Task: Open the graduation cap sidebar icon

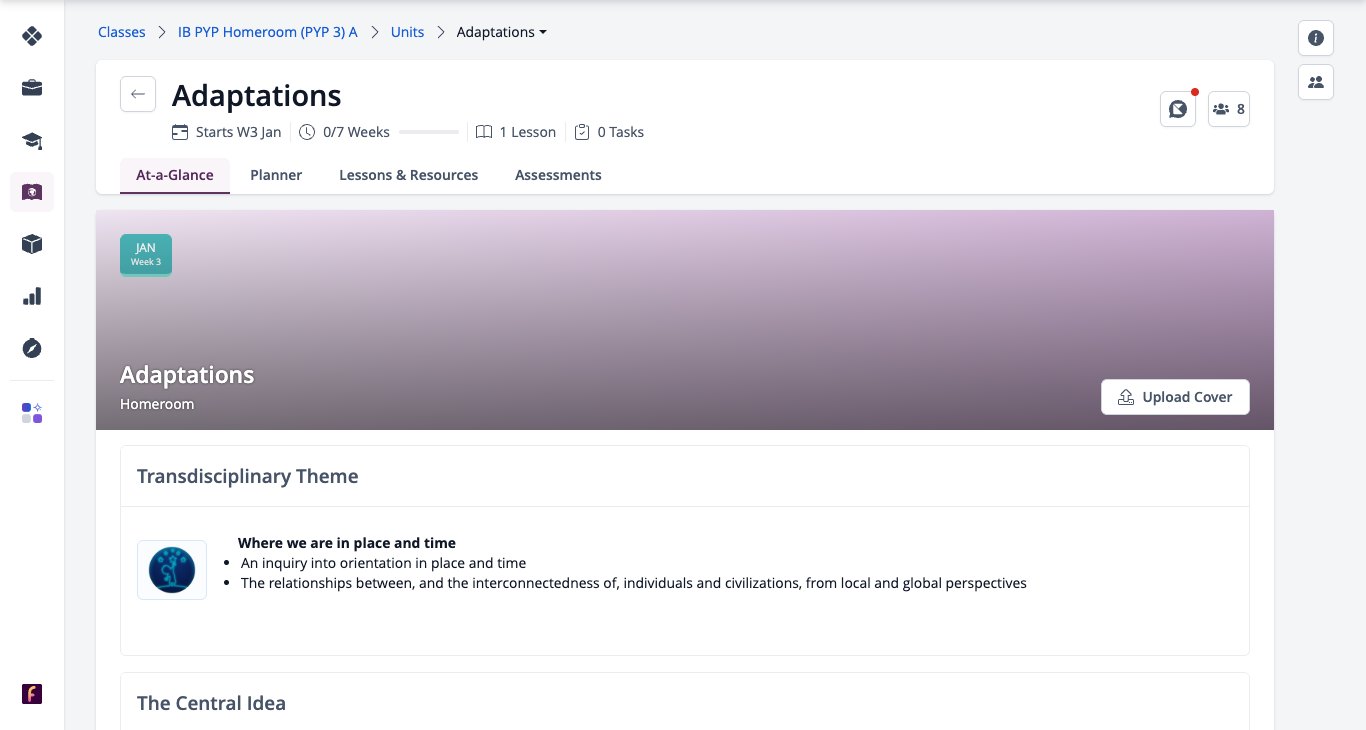Action: (x=32, y=140)
